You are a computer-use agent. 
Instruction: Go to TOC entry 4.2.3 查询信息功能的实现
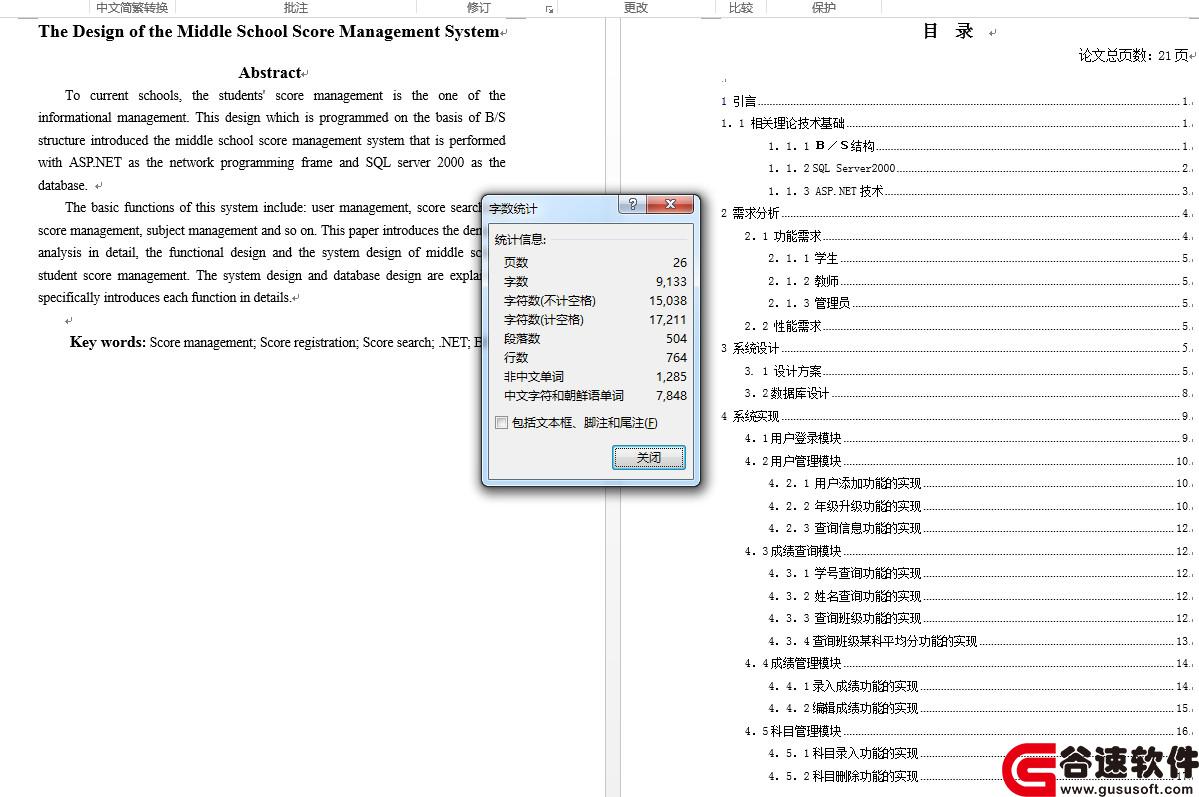click(980, 528)
